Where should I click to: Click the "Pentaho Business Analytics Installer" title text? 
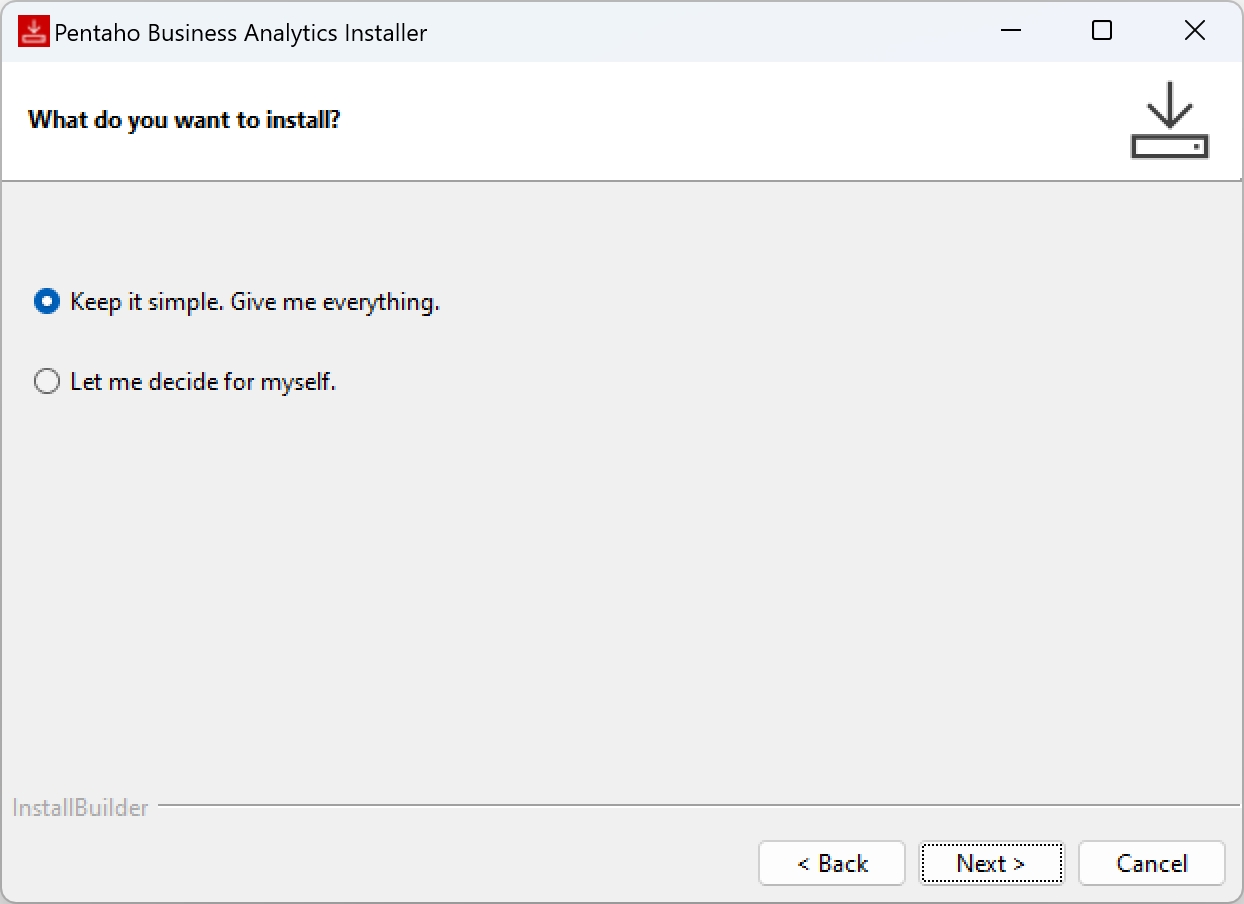(x=240, y=32)
